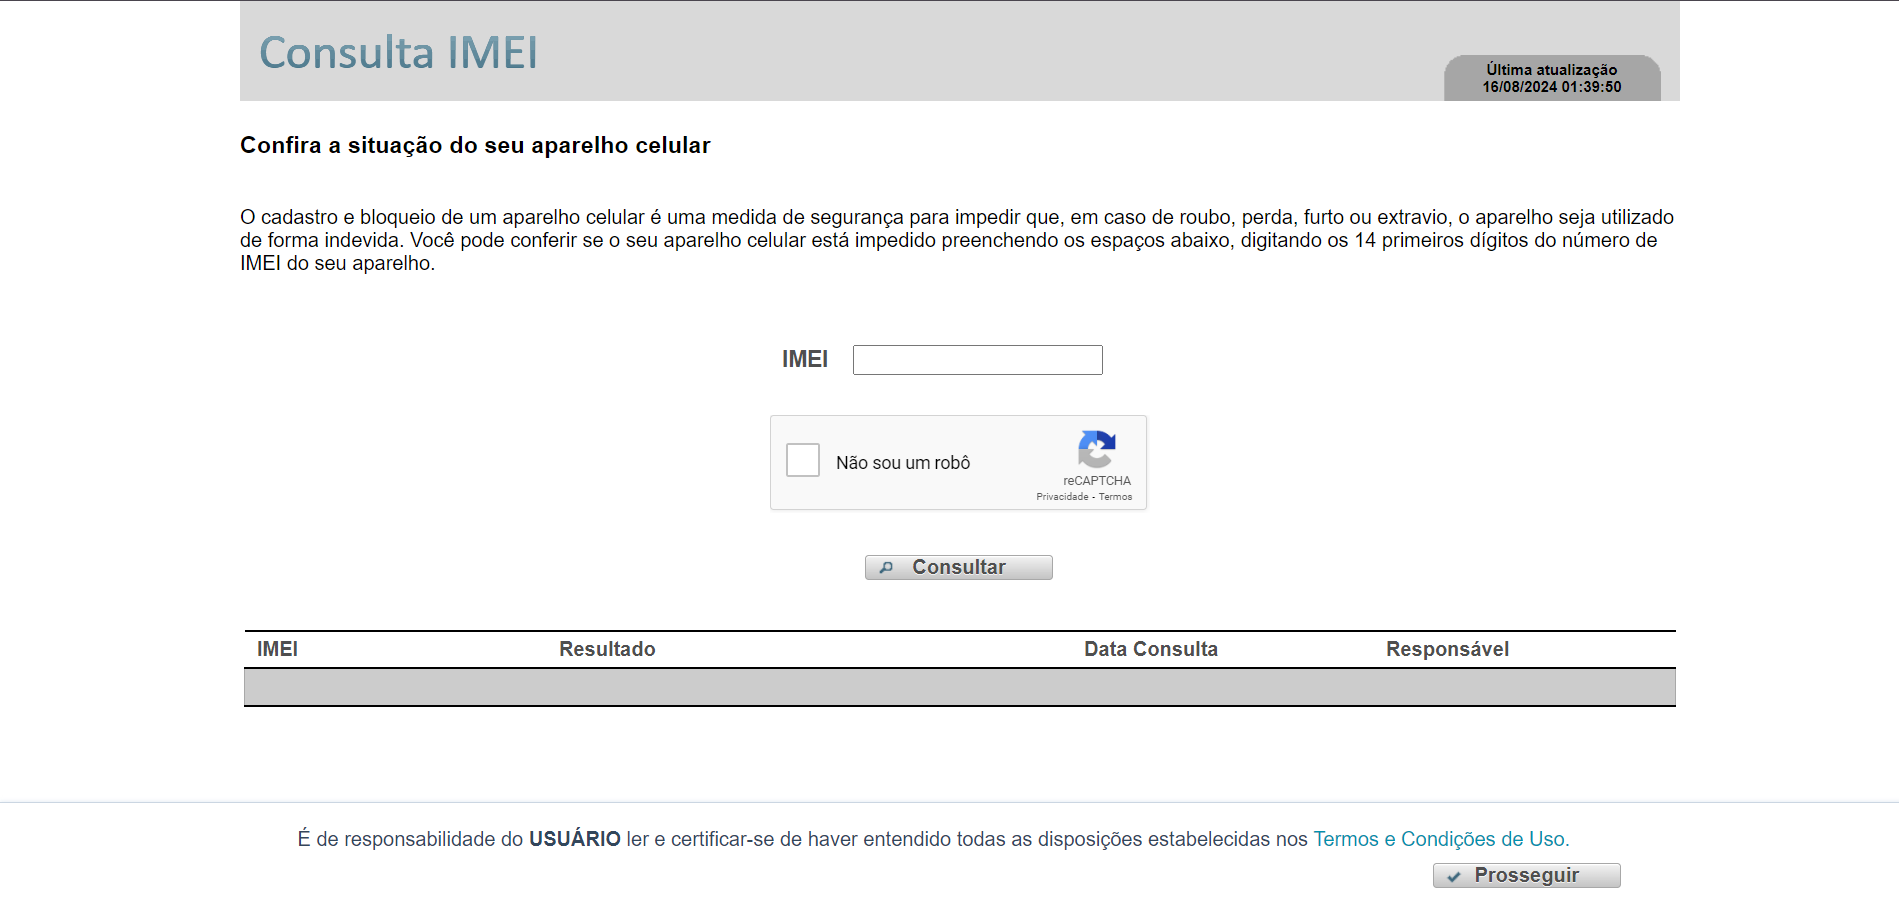This screenshot has width=1899, height=911.
Task: Open the reCAPTCHA Termos link
Action: coord(1116,497)
